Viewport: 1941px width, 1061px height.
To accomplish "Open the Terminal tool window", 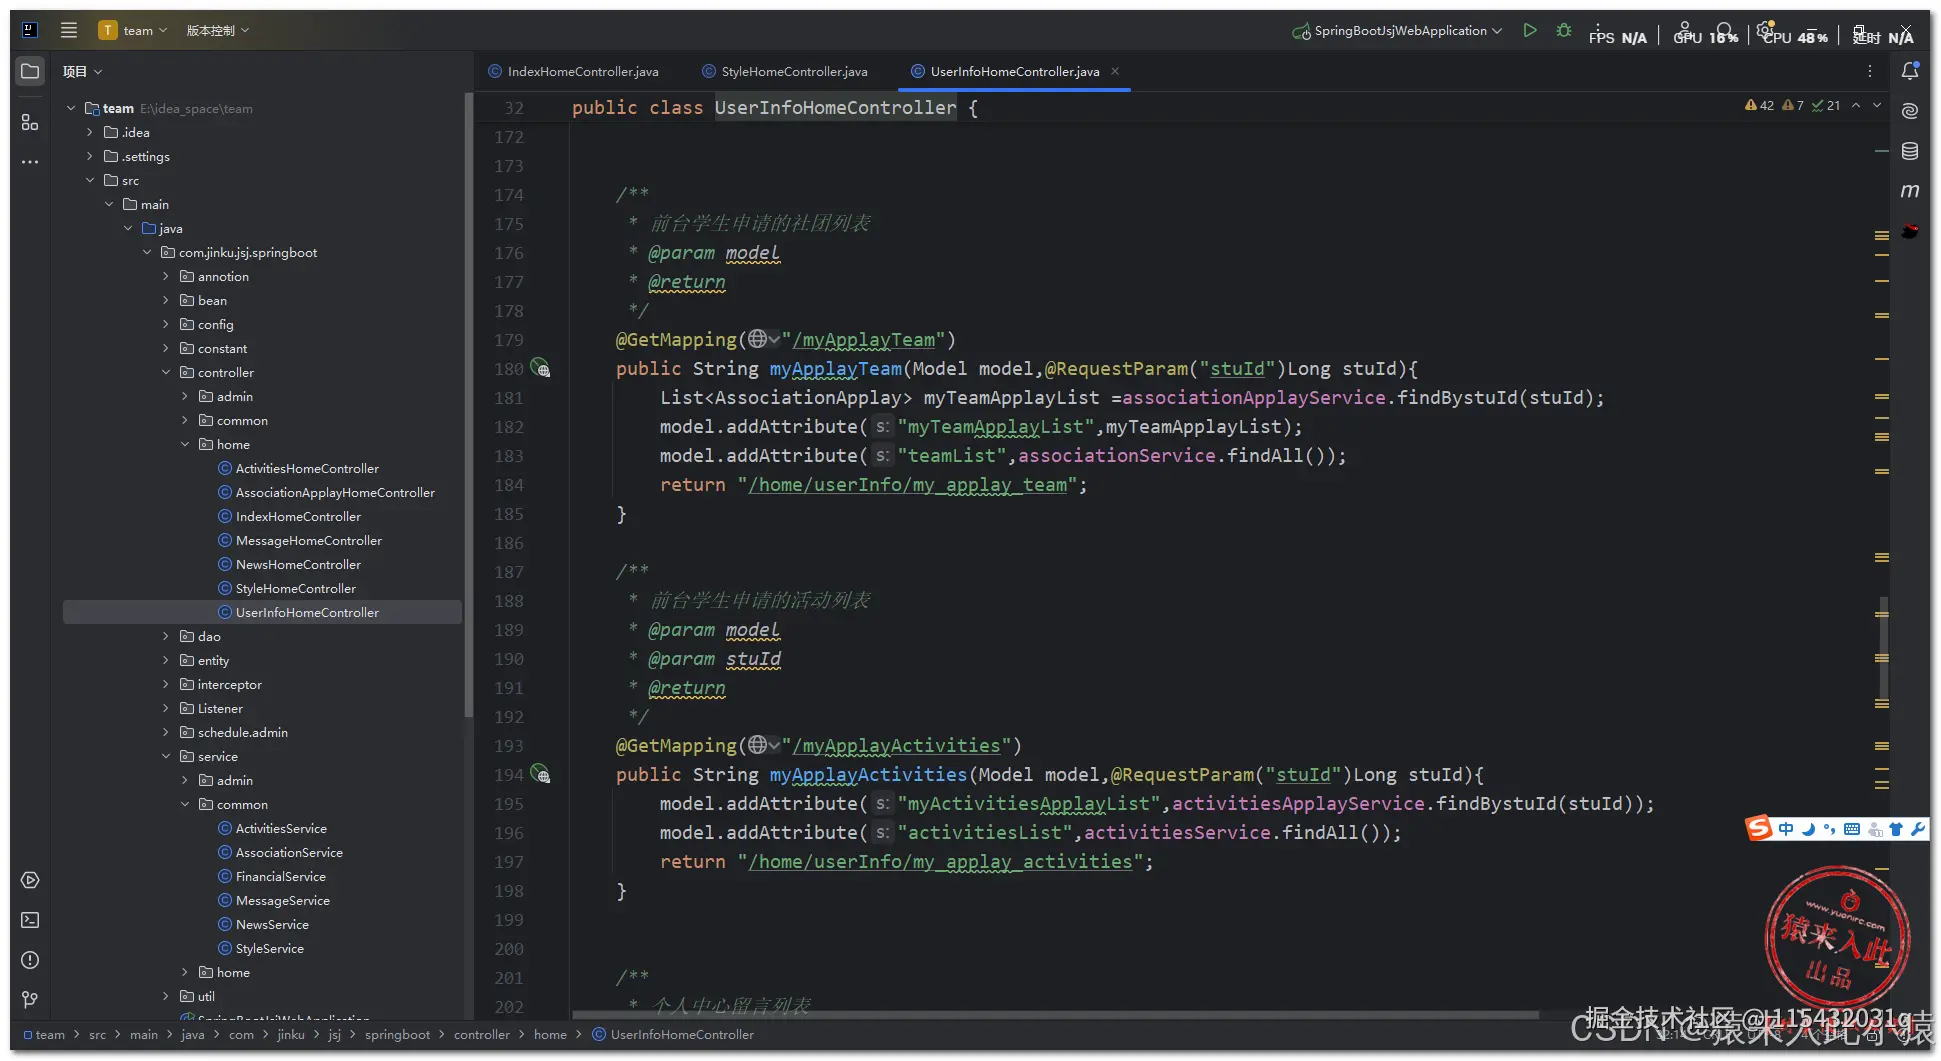I will coord(30,920).
